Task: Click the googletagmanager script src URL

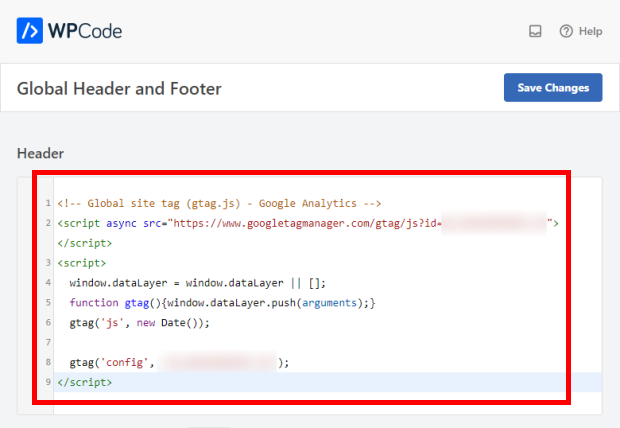Action: [x=300, y=223]
